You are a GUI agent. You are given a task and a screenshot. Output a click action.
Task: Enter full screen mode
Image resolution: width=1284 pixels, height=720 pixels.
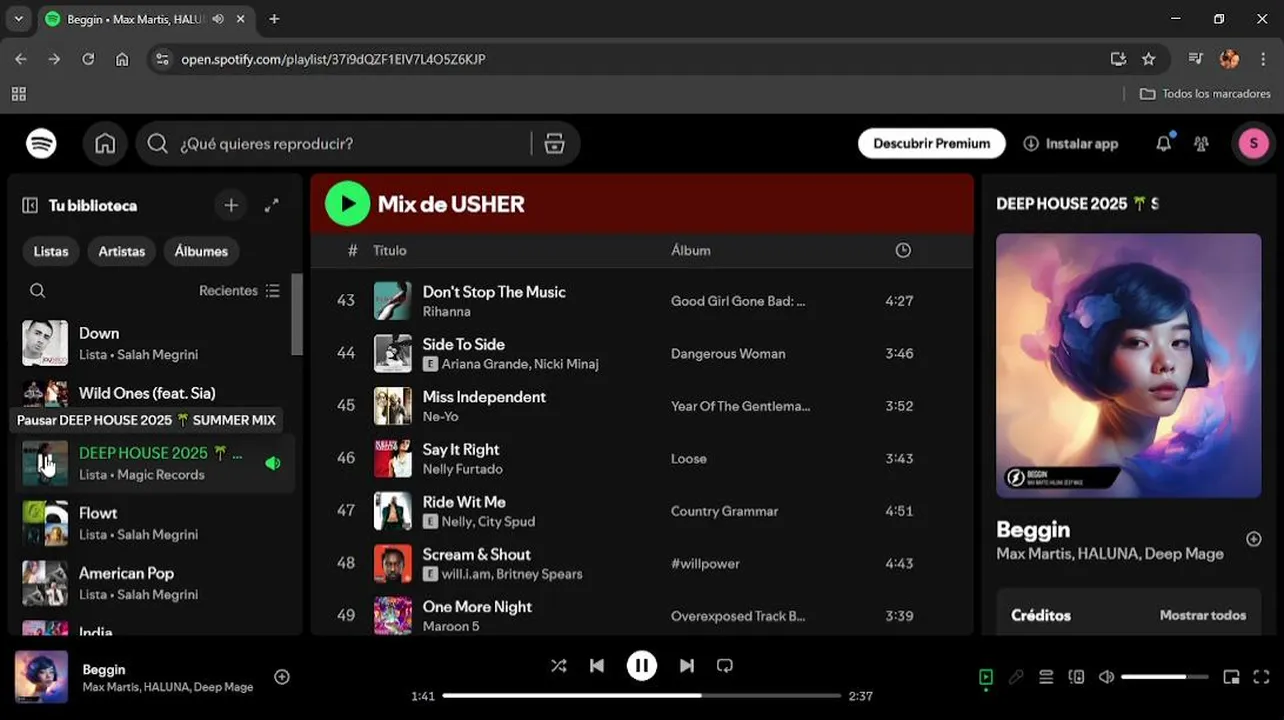[1261, 677]
